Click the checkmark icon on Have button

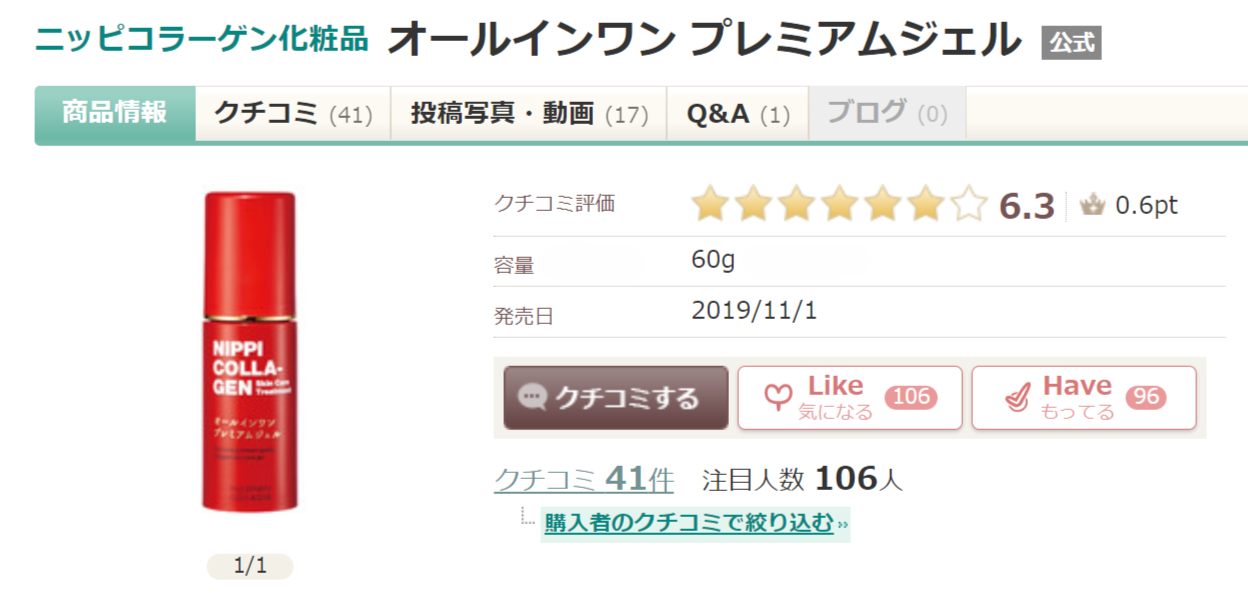[1016, 398]
